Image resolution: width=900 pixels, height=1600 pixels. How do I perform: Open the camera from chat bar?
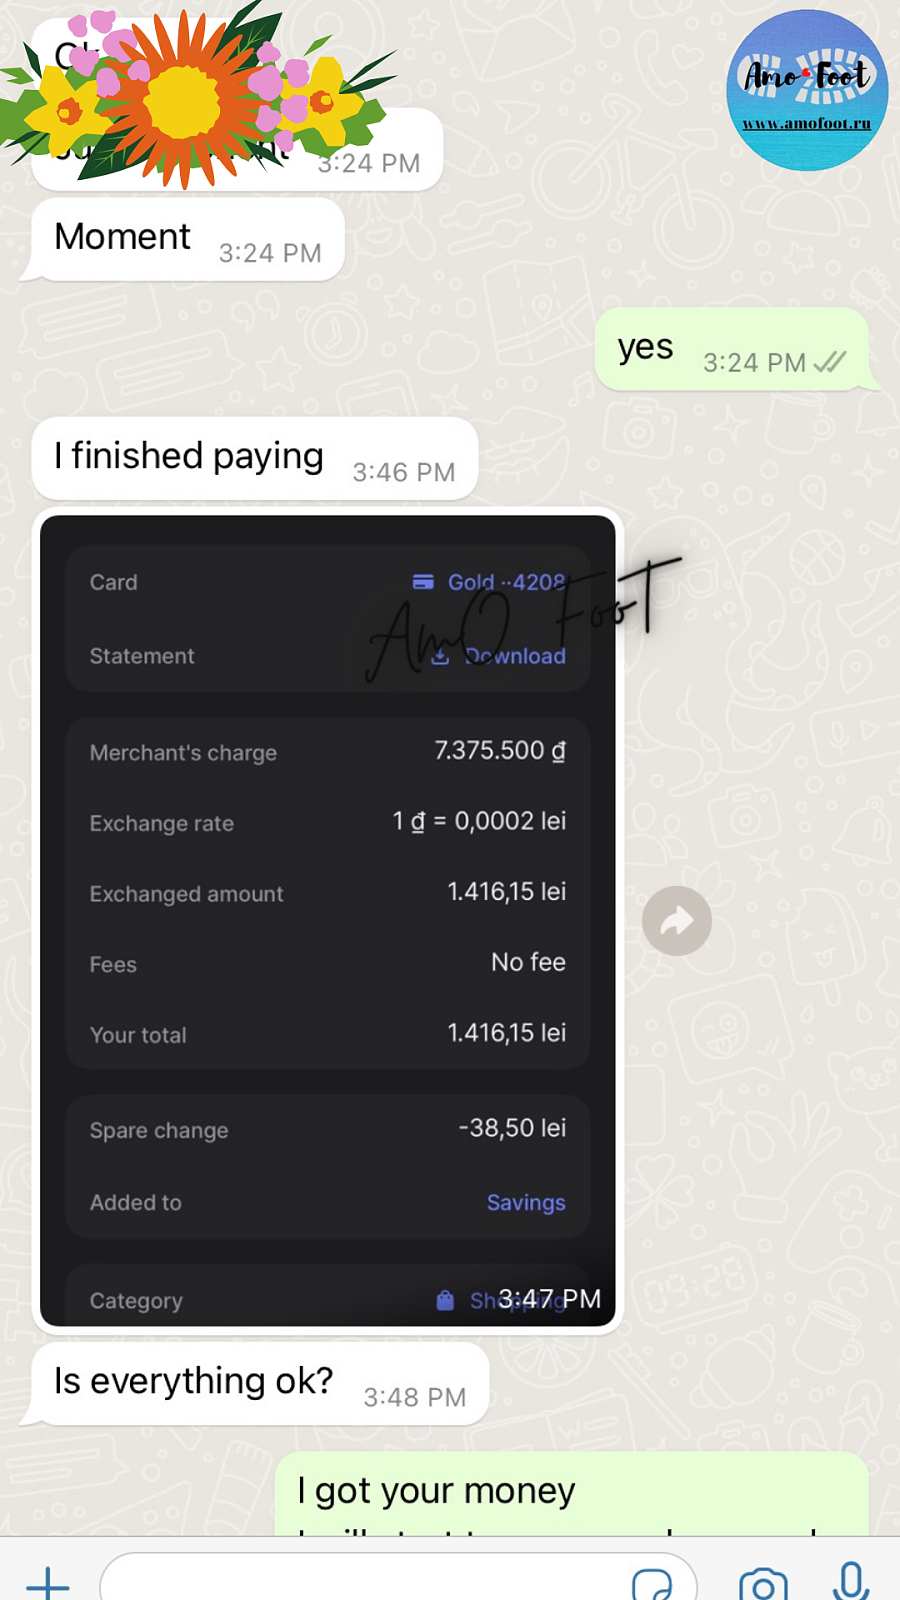763,1584
